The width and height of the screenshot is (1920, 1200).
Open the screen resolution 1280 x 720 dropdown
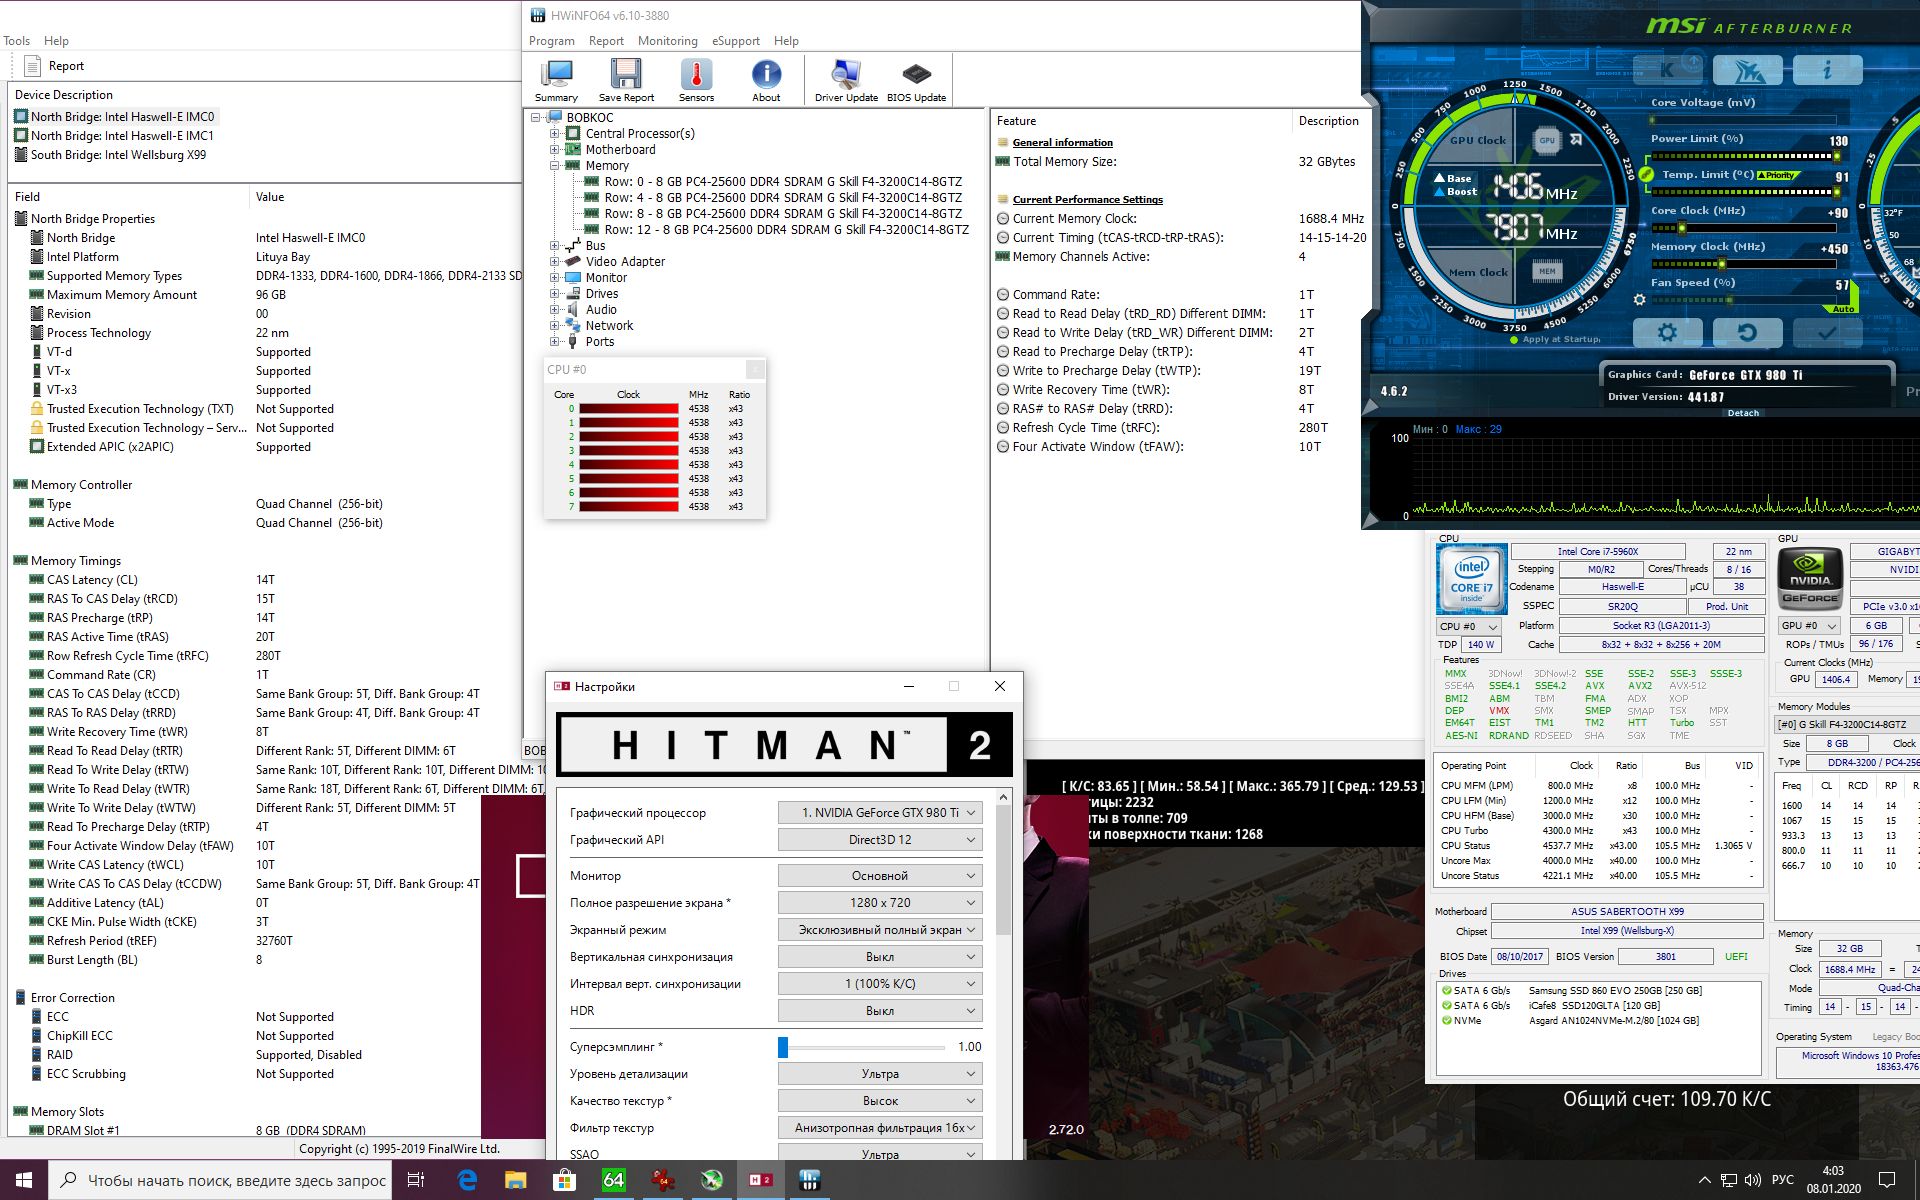pyautogui.click(x=879, y=902)
